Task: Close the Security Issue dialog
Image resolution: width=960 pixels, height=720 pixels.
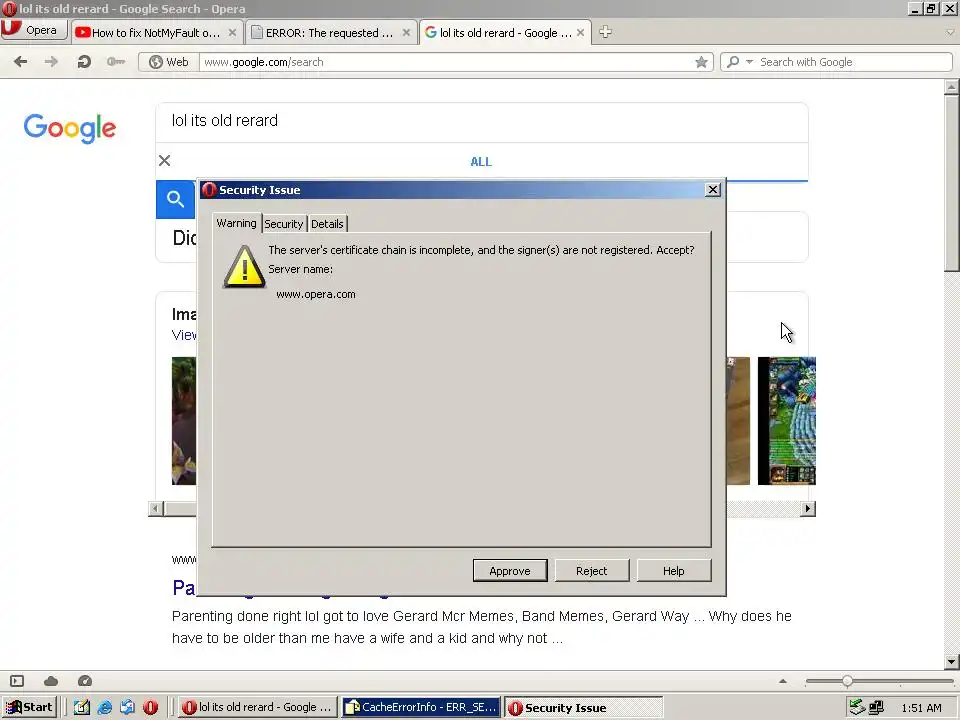Action: pos(713,190)
